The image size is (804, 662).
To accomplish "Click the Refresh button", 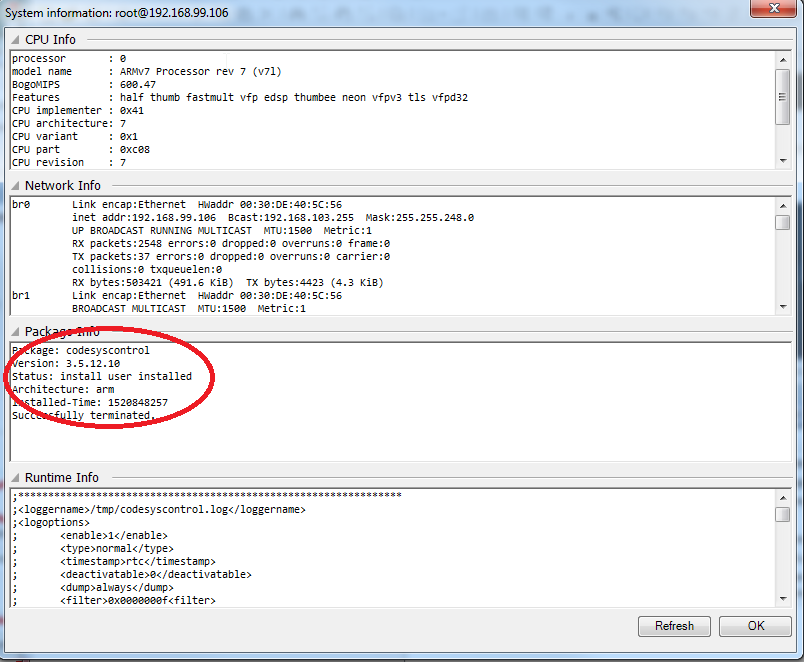I will pos(674,626).
